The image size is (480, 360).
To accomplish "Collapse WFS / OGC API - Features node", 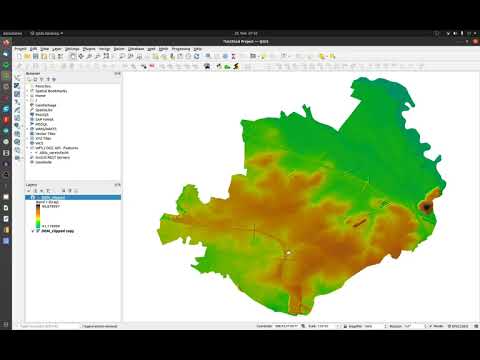I will 28,148.
